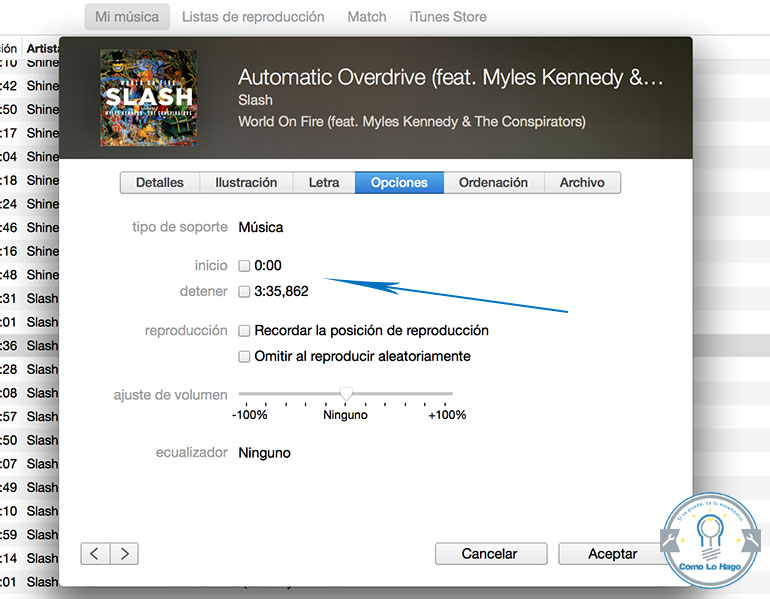The width and height of the screenshot is (770, 599).
Task: Click the -100% end of volume slider
Action: (x=249, y=415)
